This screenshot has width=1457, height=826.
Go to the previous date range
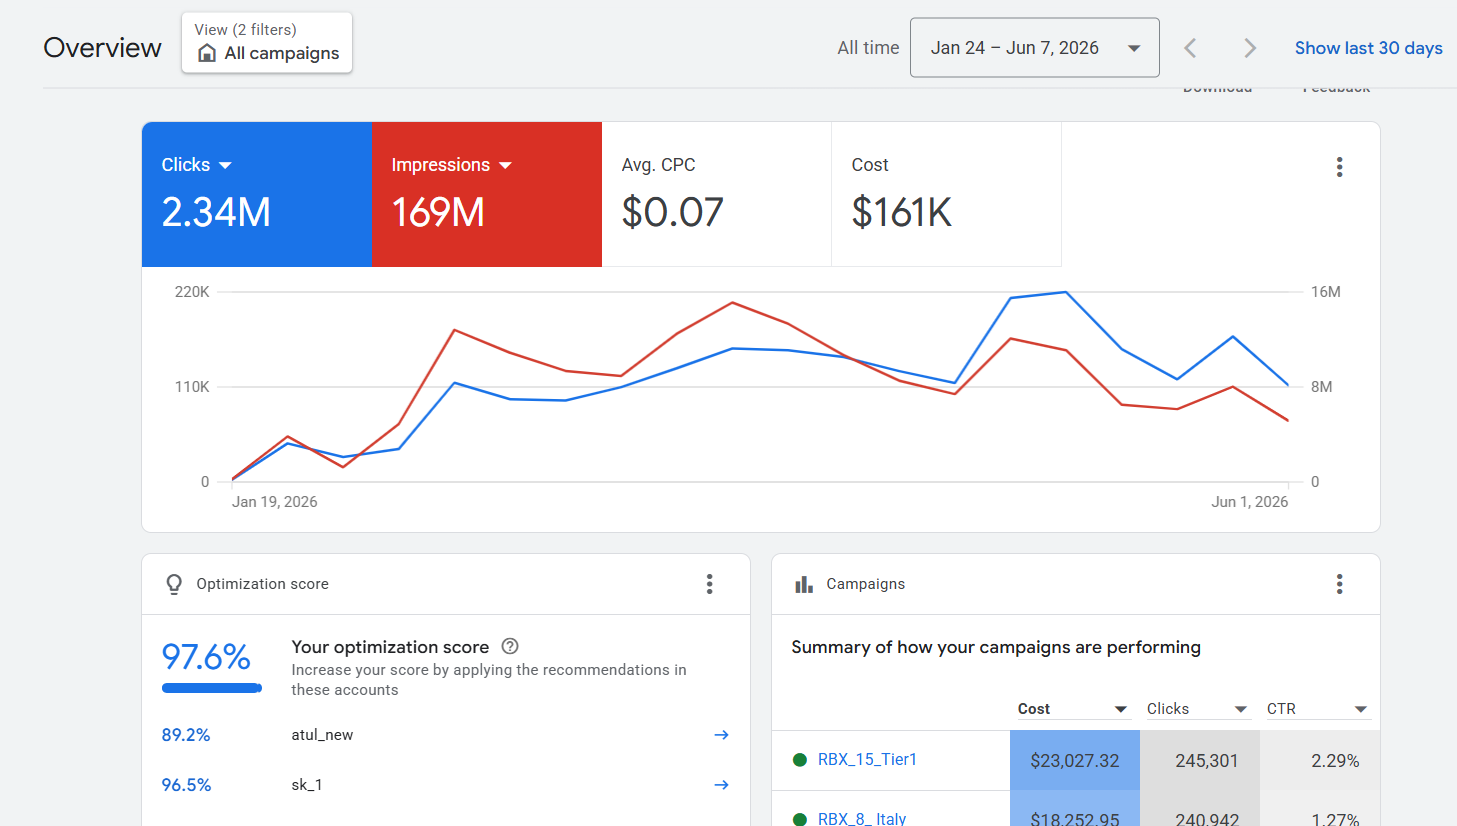[x=1190, y=48]
